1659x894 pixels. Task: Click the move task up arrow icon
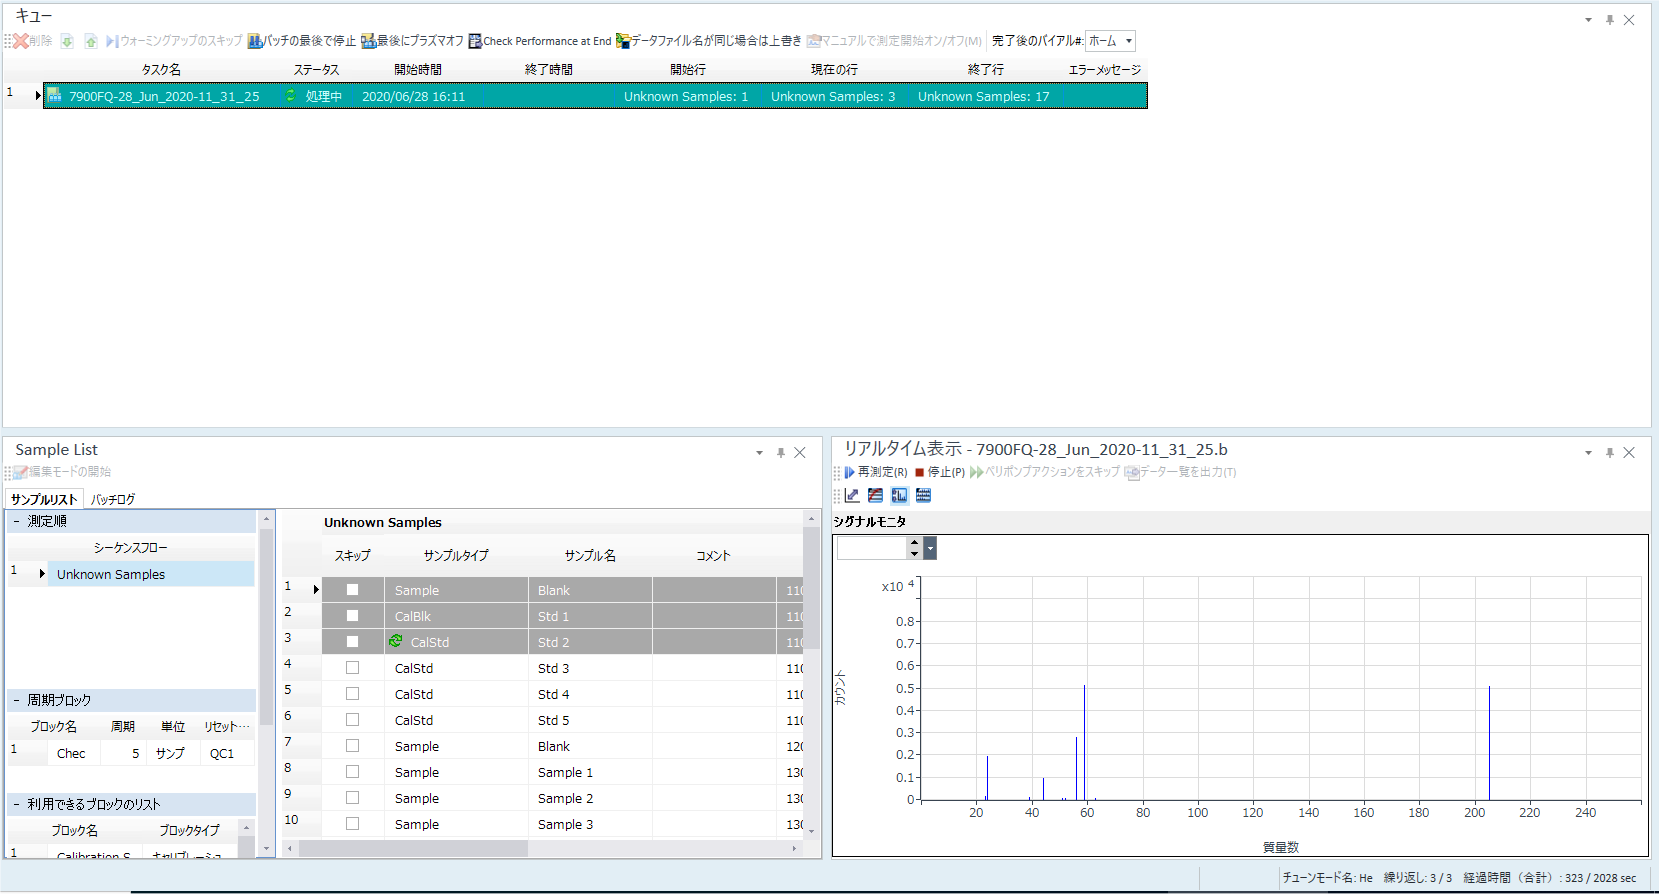(x=91, y=41)
